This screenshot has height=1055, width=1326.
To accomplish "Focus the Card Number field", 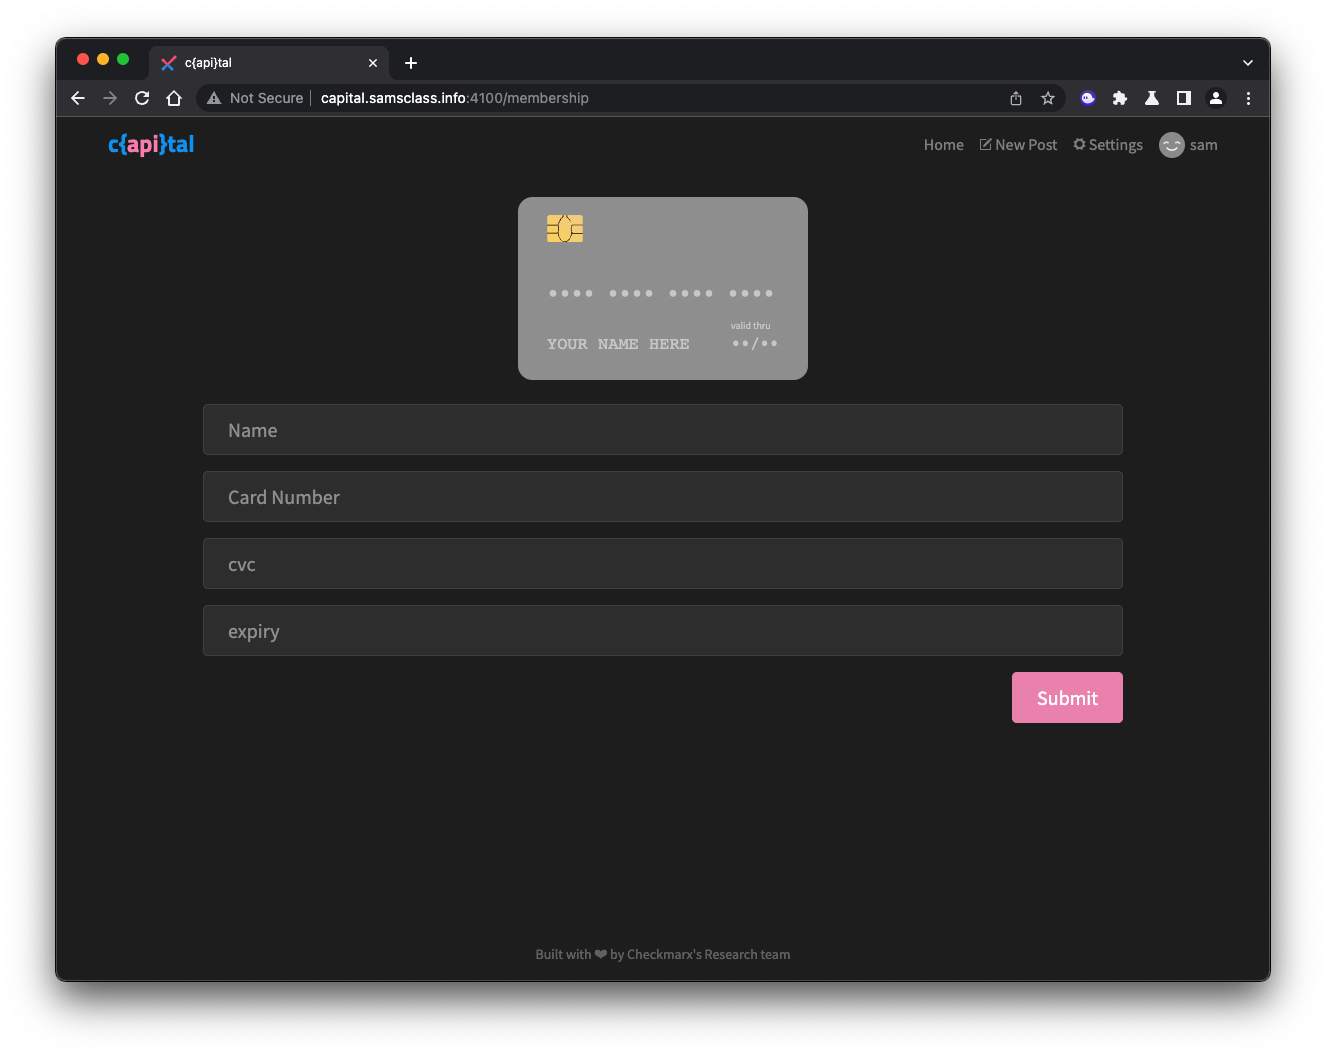I will pos(663,497).
